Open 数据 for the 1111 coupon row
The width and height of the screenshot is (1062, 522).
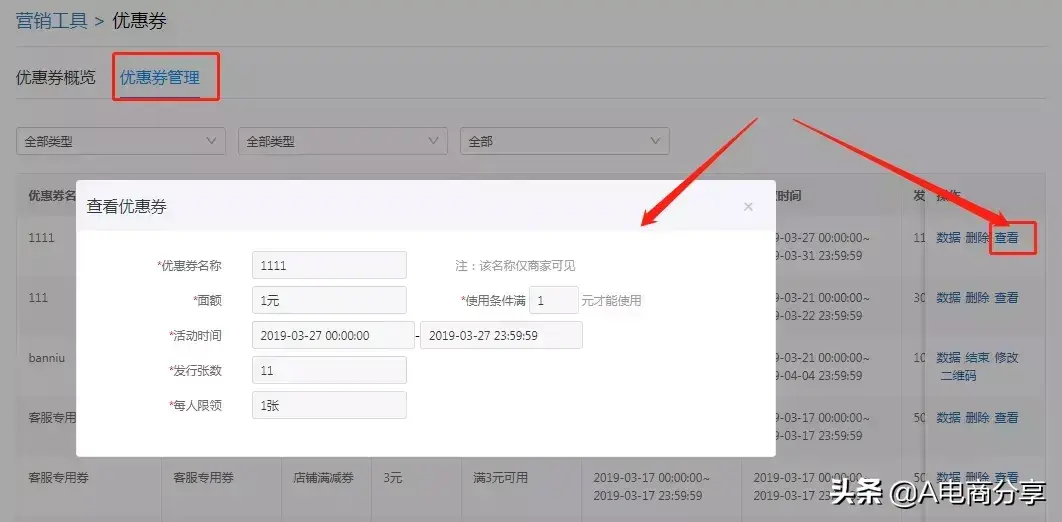click(x=948, y=238)
